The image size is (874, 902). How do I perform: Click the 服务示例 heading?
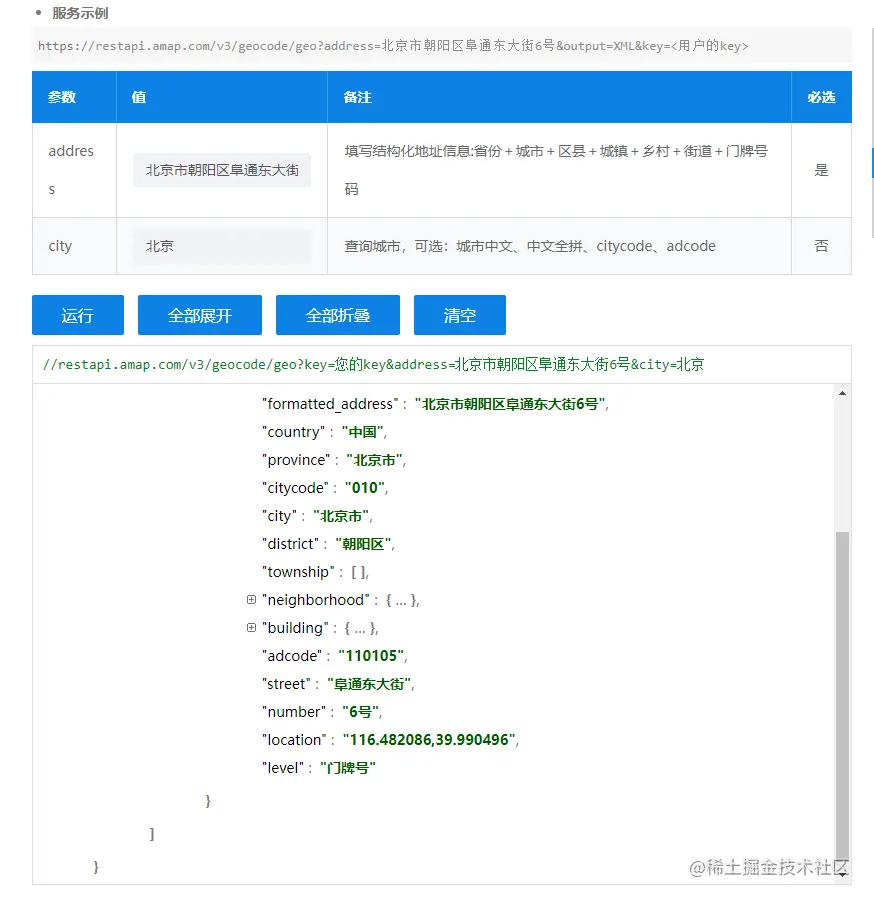coord(80,13)
